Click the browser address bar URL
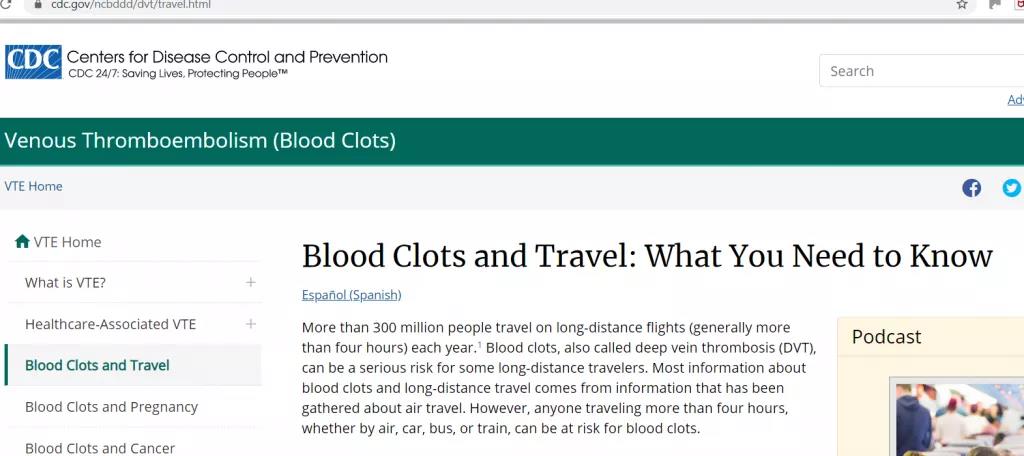The height and width of the screenshot is (456, 1024). tap(131, 5)
